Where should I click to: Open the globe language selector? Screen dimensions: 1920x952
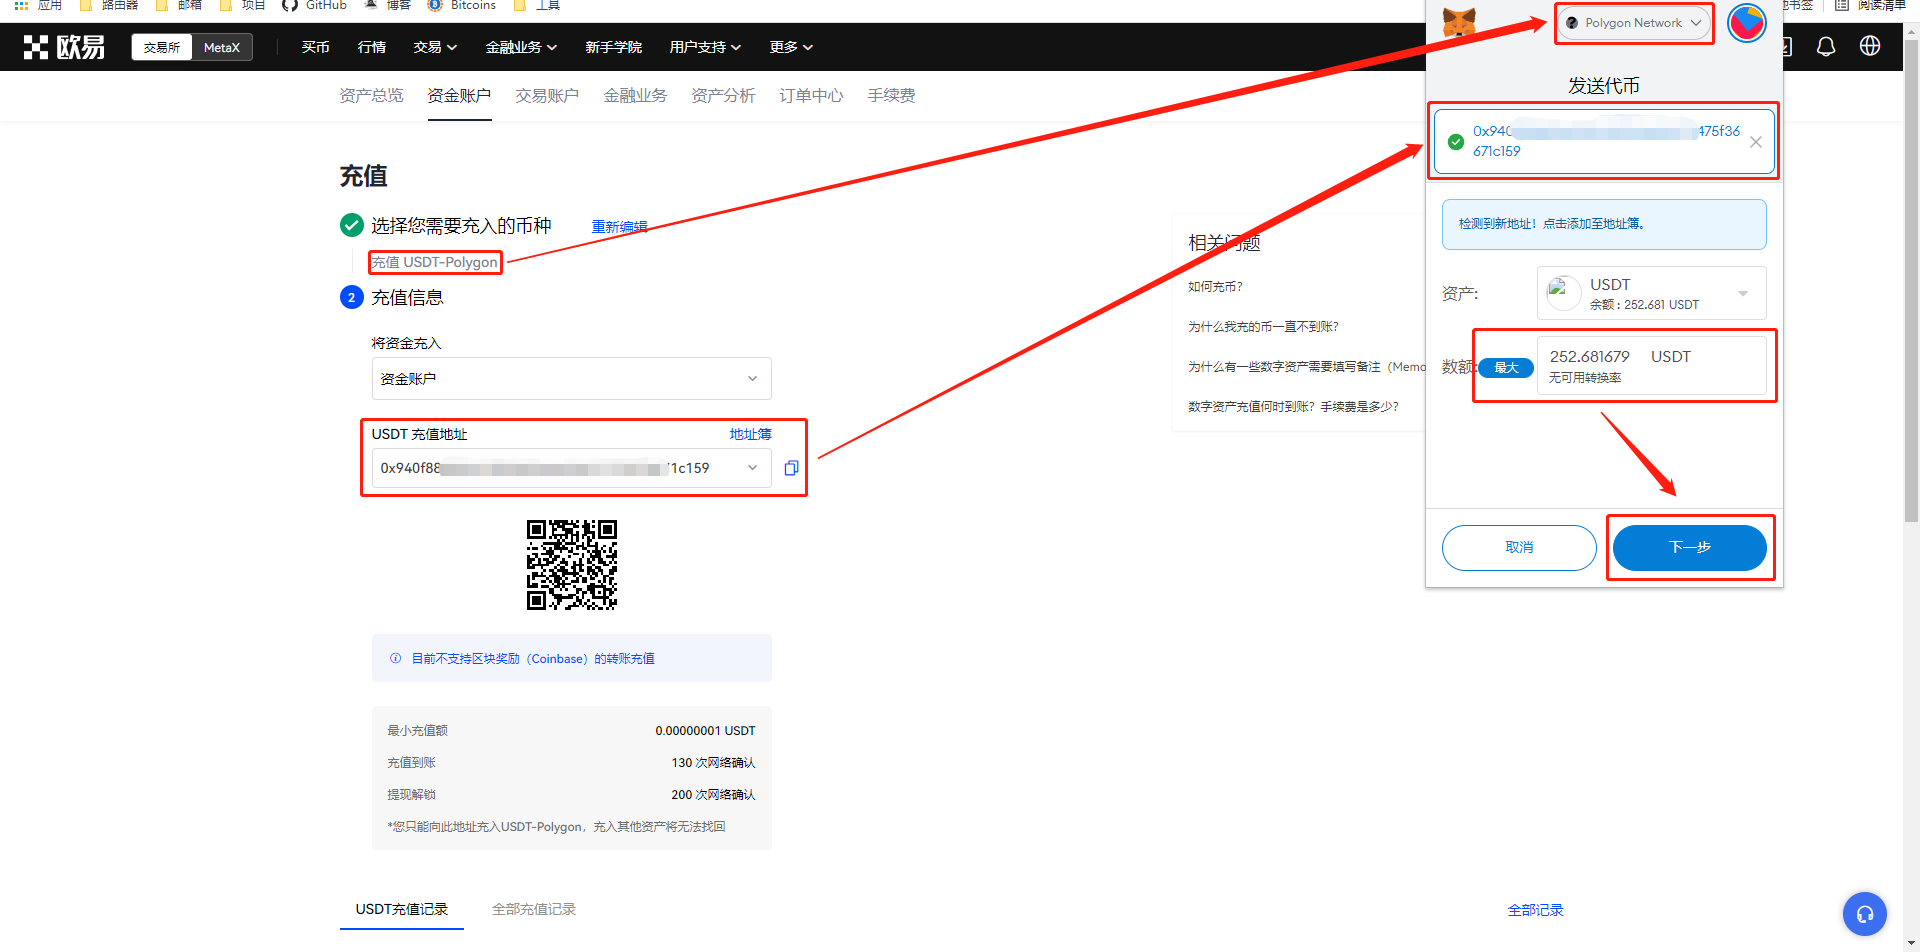click(1870, 46)
